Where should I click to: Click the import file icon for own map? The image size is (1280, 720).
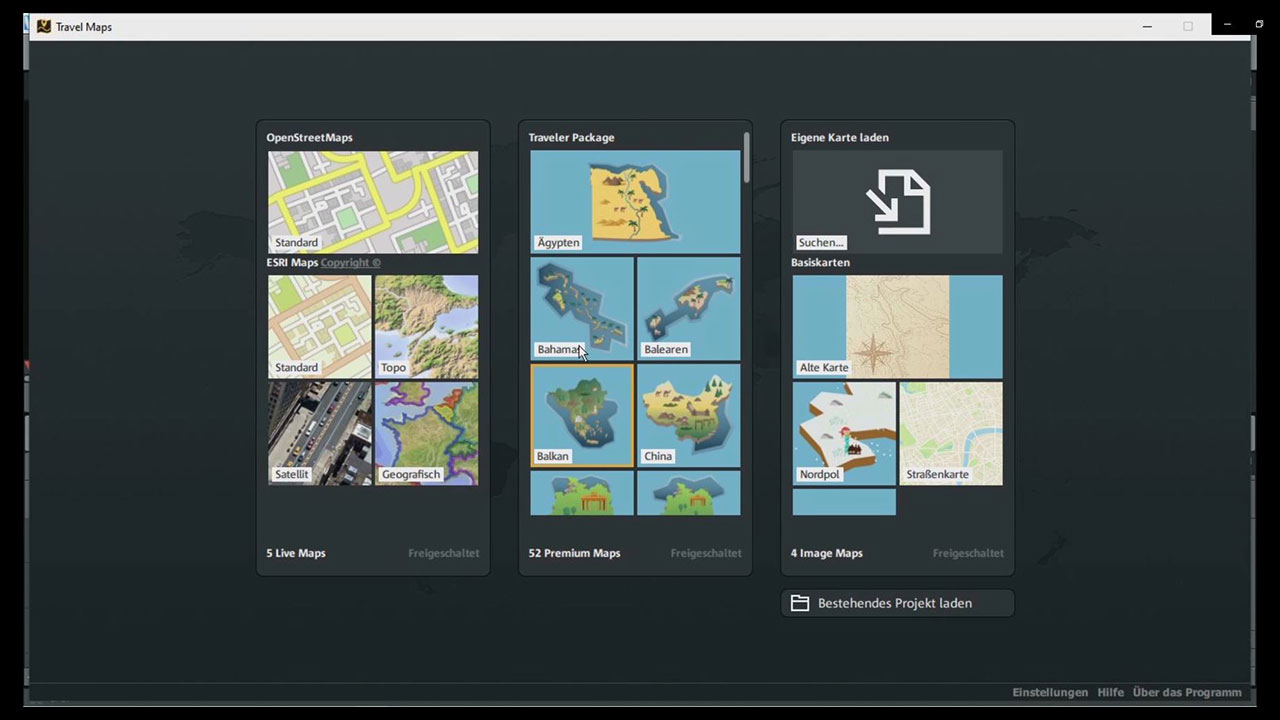(897, 201)
